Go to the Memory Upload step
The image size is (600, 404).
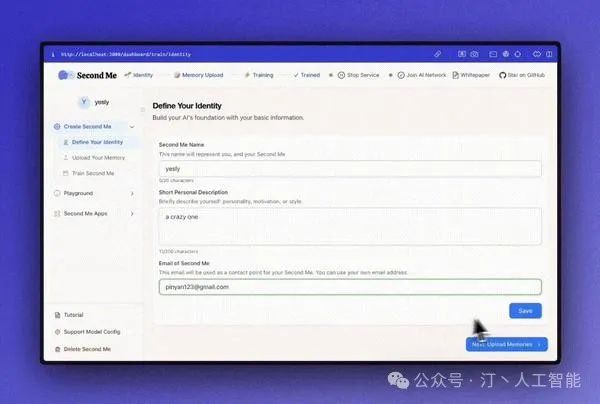click(x=199, y=75)
